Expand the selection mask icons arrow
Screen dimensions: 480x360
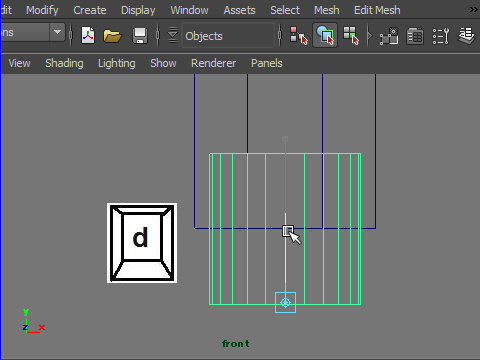(369, 35)
